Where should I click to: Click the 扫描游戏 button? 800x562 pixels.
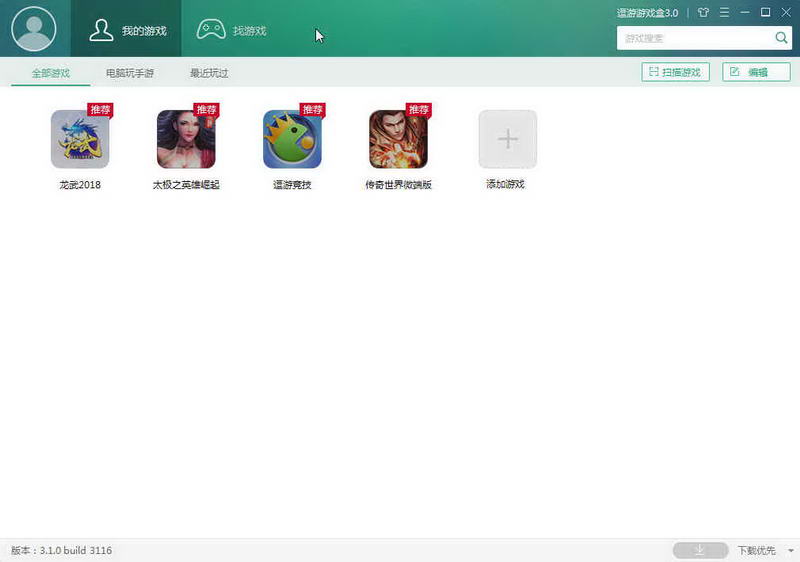[675, 72]
